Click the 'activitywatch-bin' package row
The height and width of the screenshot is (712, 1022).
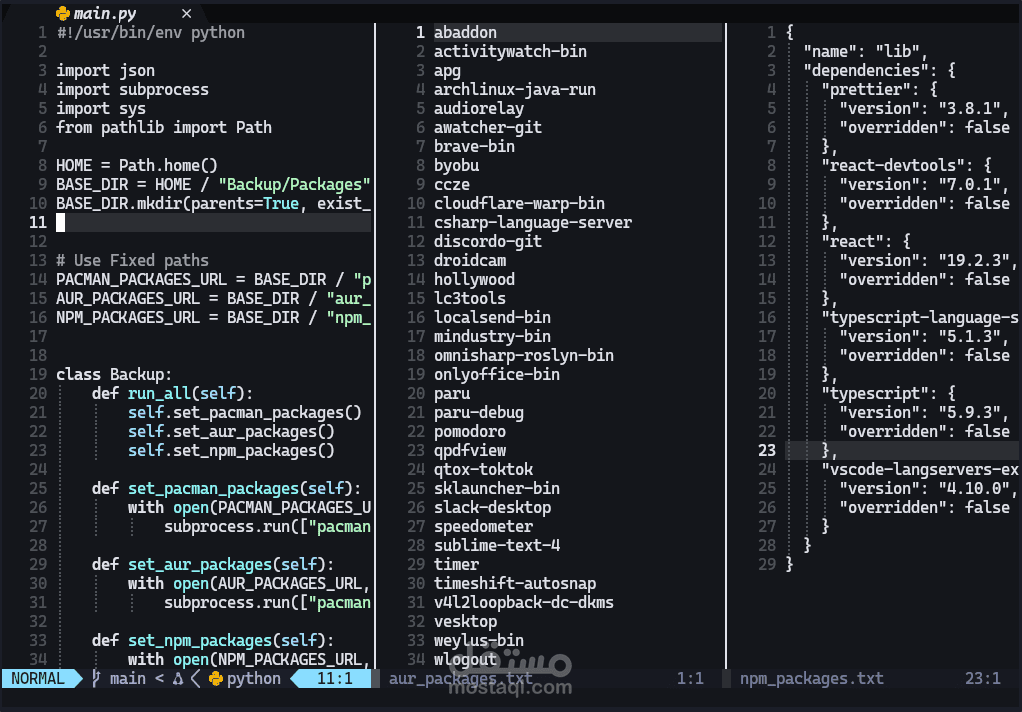coord(510,52)
